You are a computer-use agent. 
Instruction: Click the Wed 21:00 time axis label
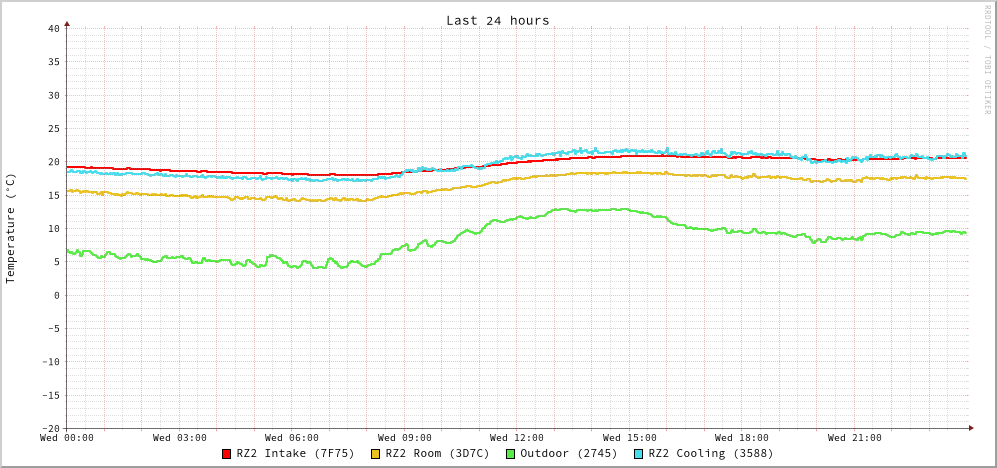854,438
